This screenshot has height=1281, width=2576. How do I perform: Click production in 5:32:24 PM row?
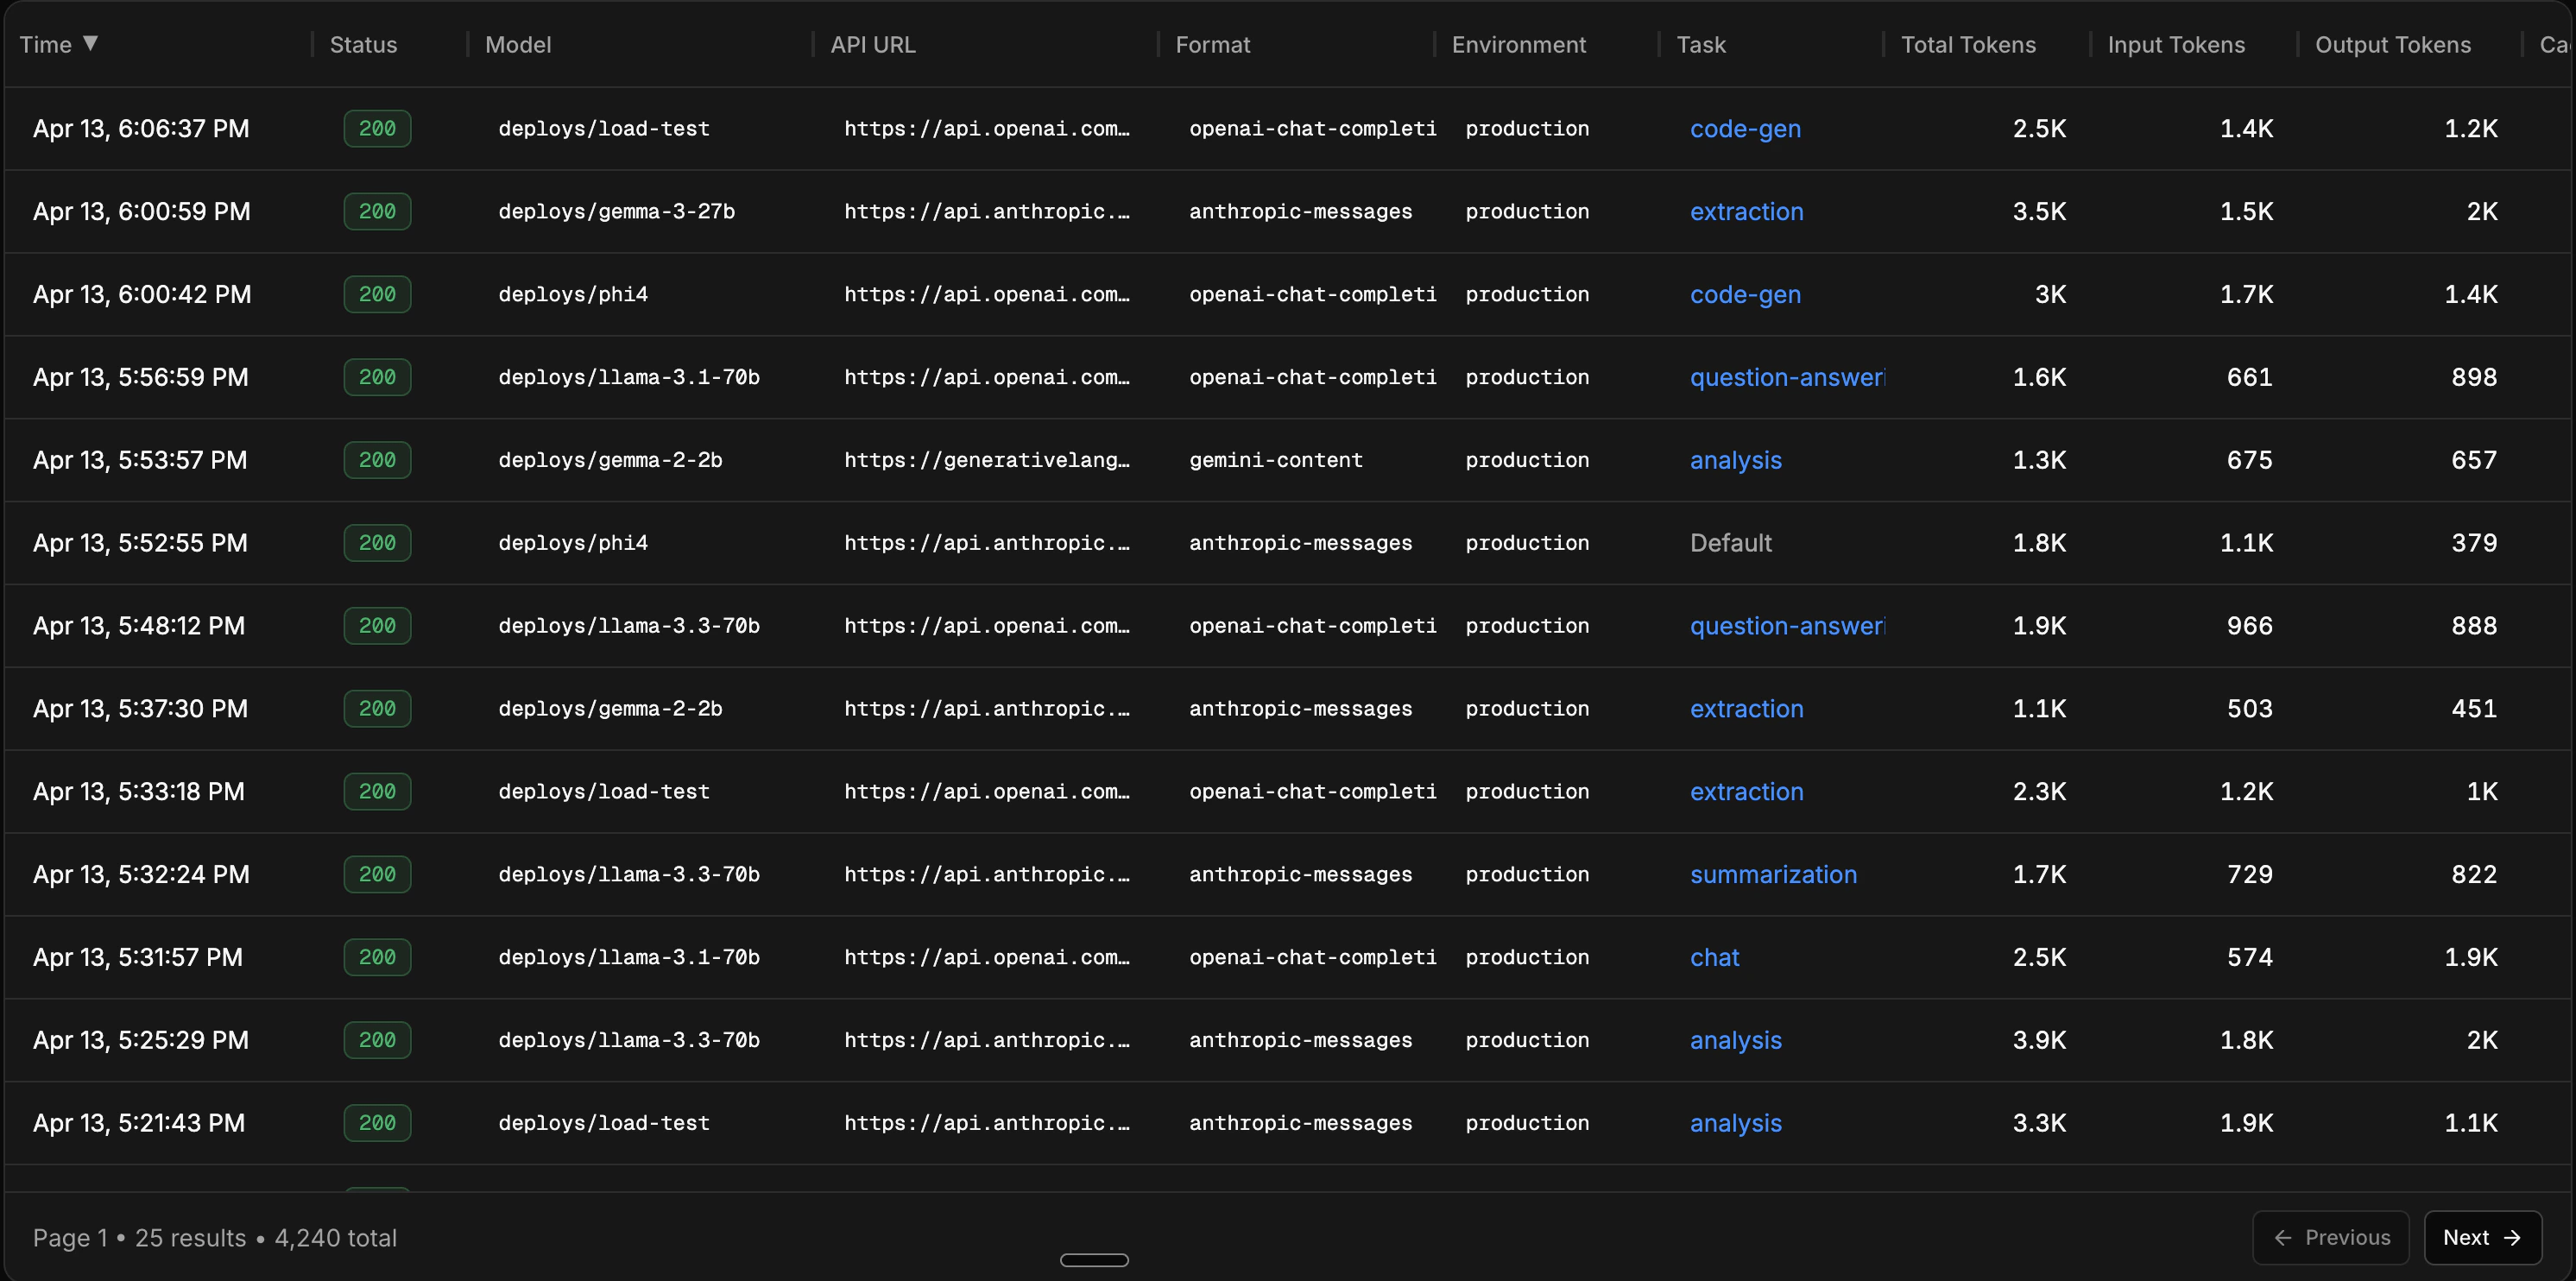[x=1527, y=875]
